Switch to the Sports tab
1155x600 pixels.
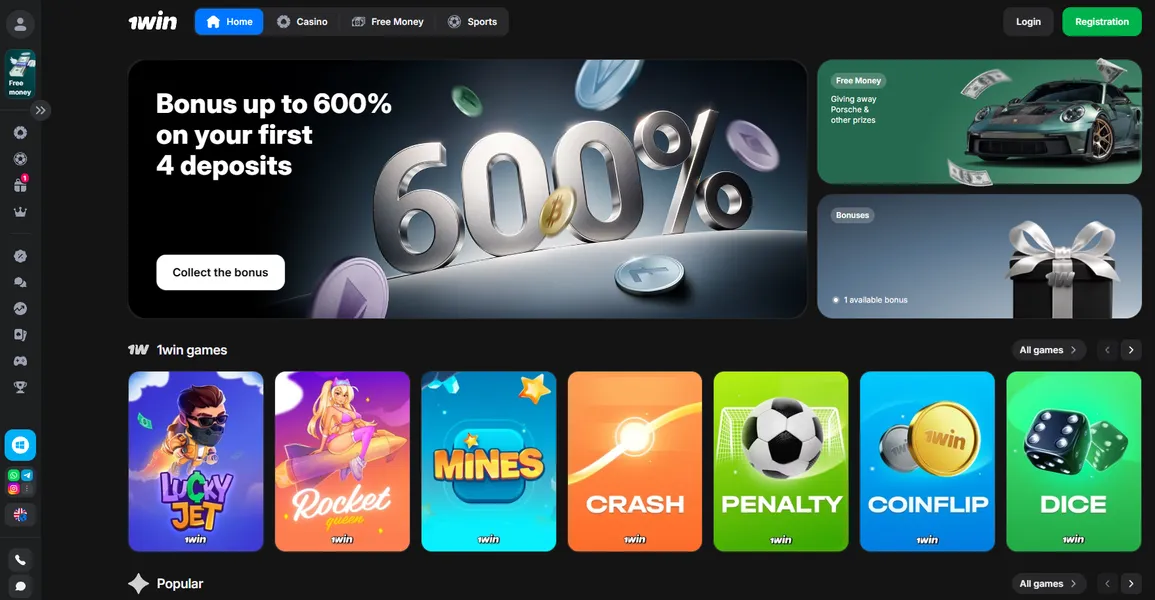(472, 22)
